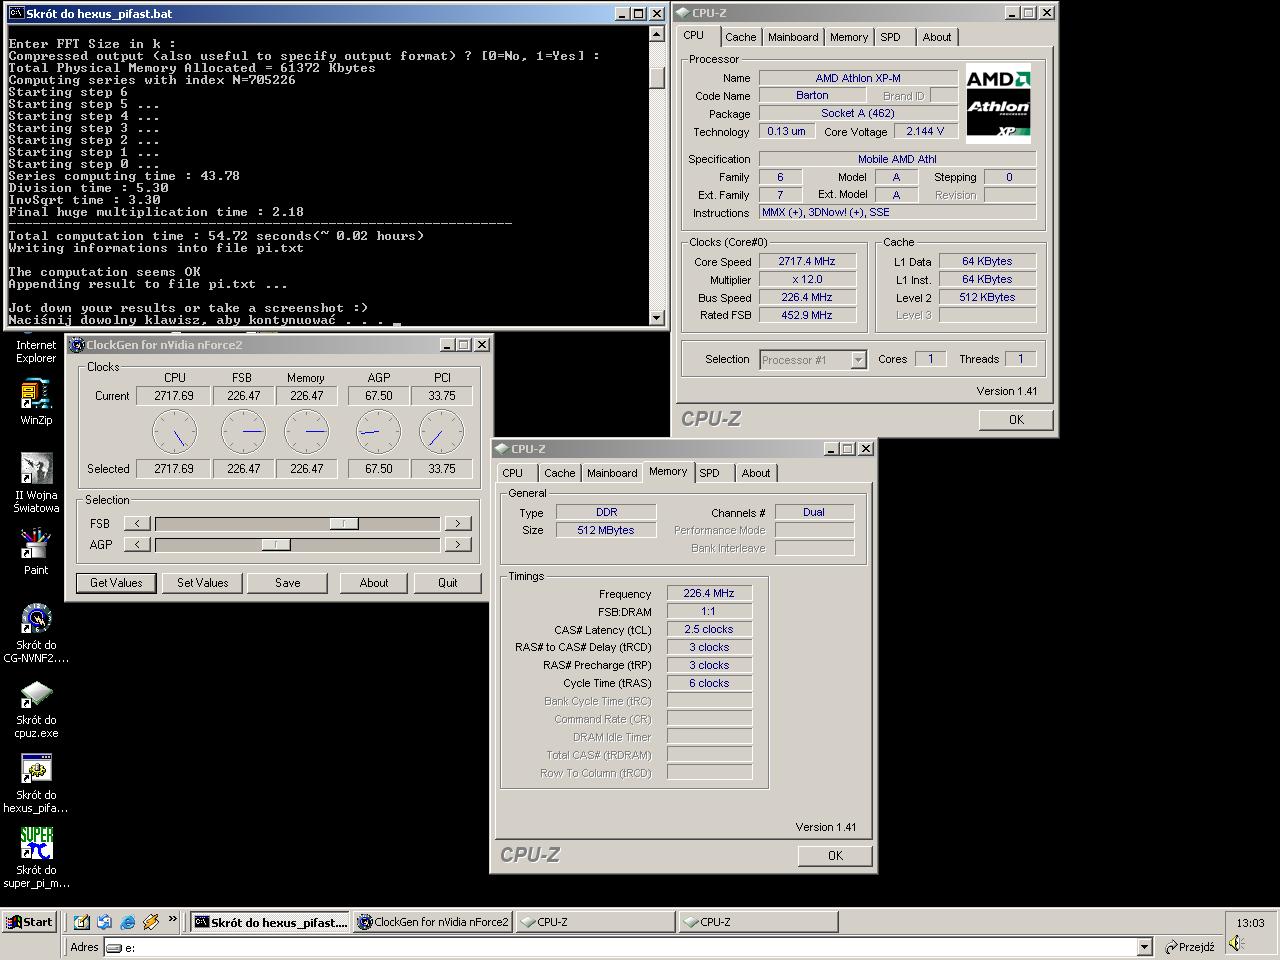
Task: Click the Multiplier x 12.0 field
Action: pos(807,279)
